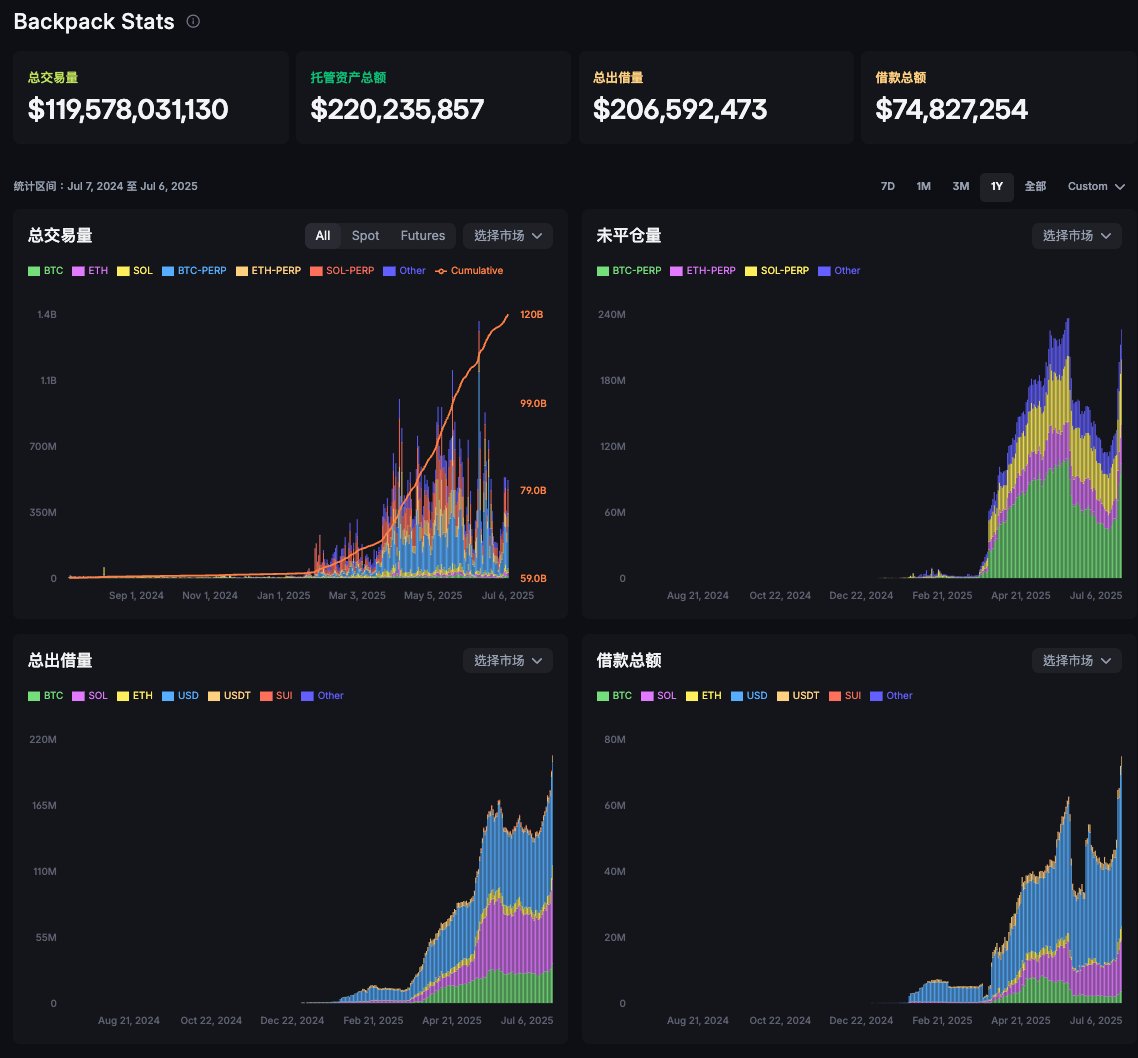Click the SOL-PERP color swatch in 未平仓量 legend
1138x1058 pixels.
pos(751,271)
